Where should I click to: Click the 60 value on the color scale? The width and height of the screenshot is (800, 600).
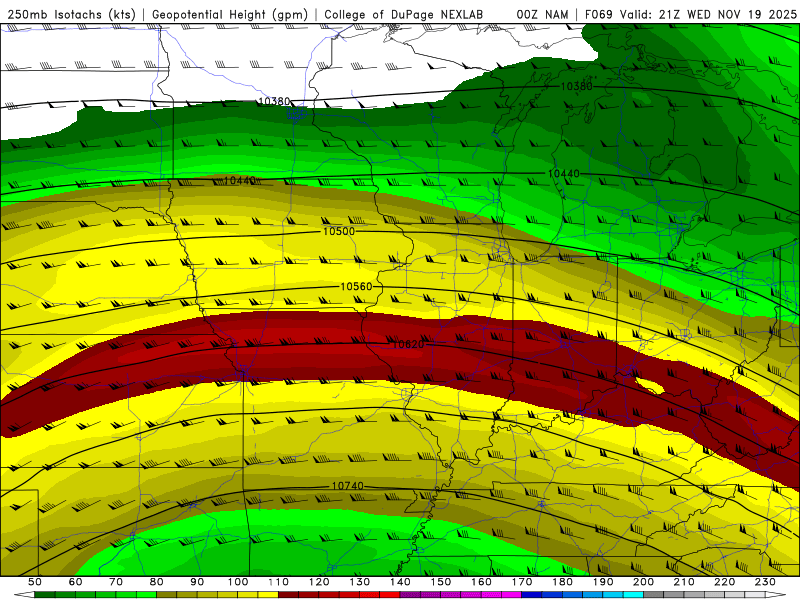point(76,582)
